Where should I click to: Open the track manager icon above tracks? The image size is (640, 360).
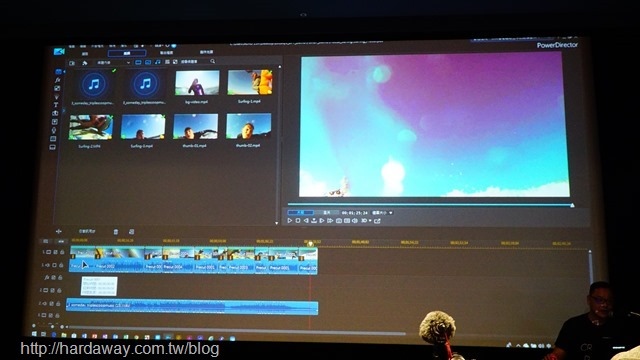tap(46, 241)
